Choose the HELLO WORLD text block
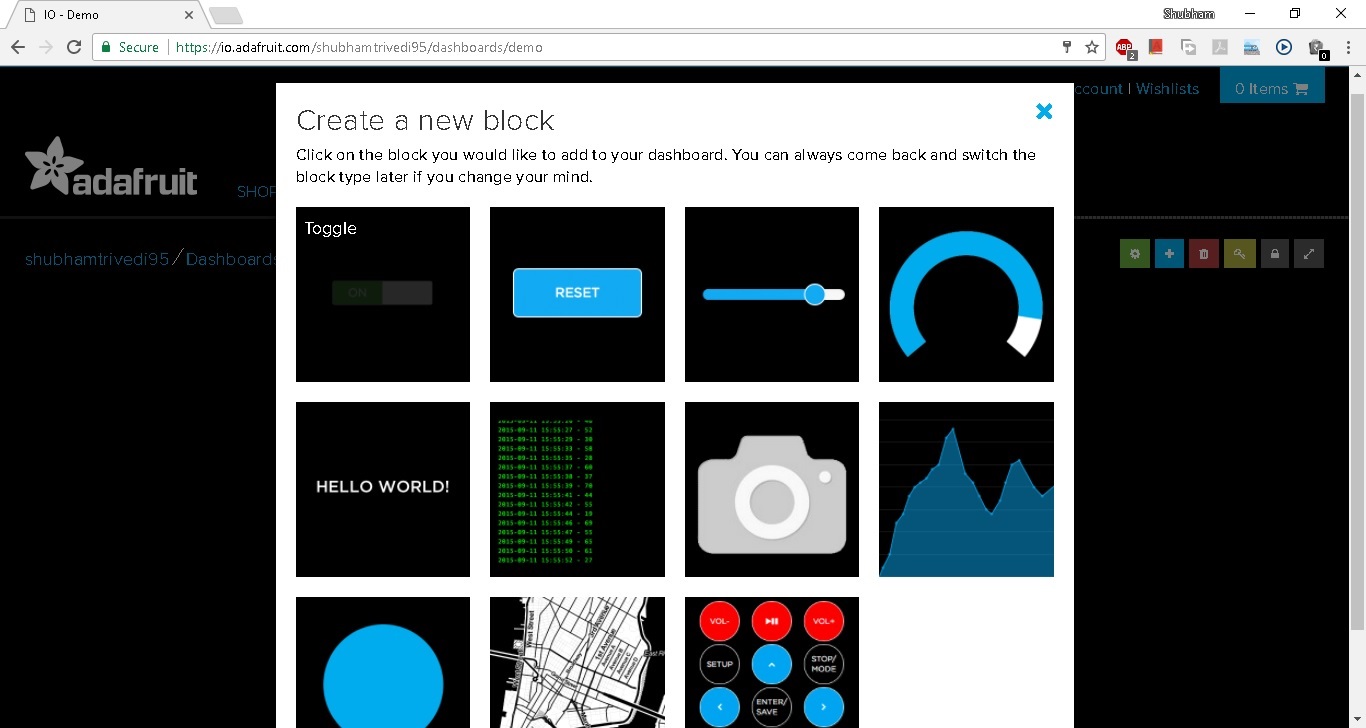This screenshot has height=728, width=1366. (383, 489)
